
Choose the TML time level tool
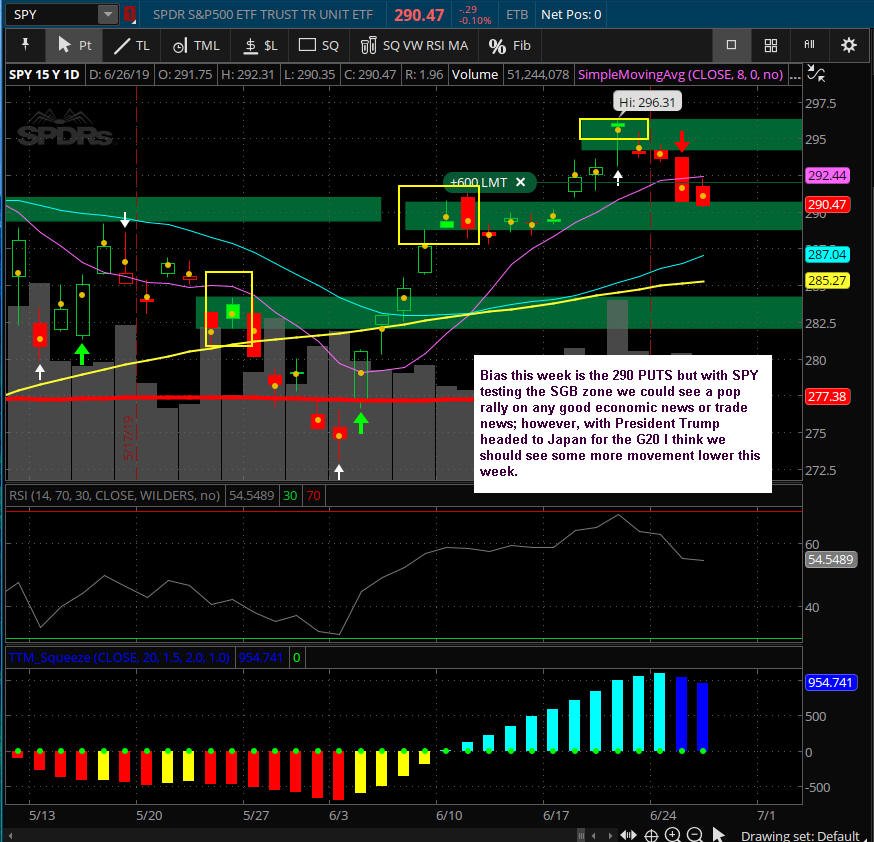tap(196, 46)
